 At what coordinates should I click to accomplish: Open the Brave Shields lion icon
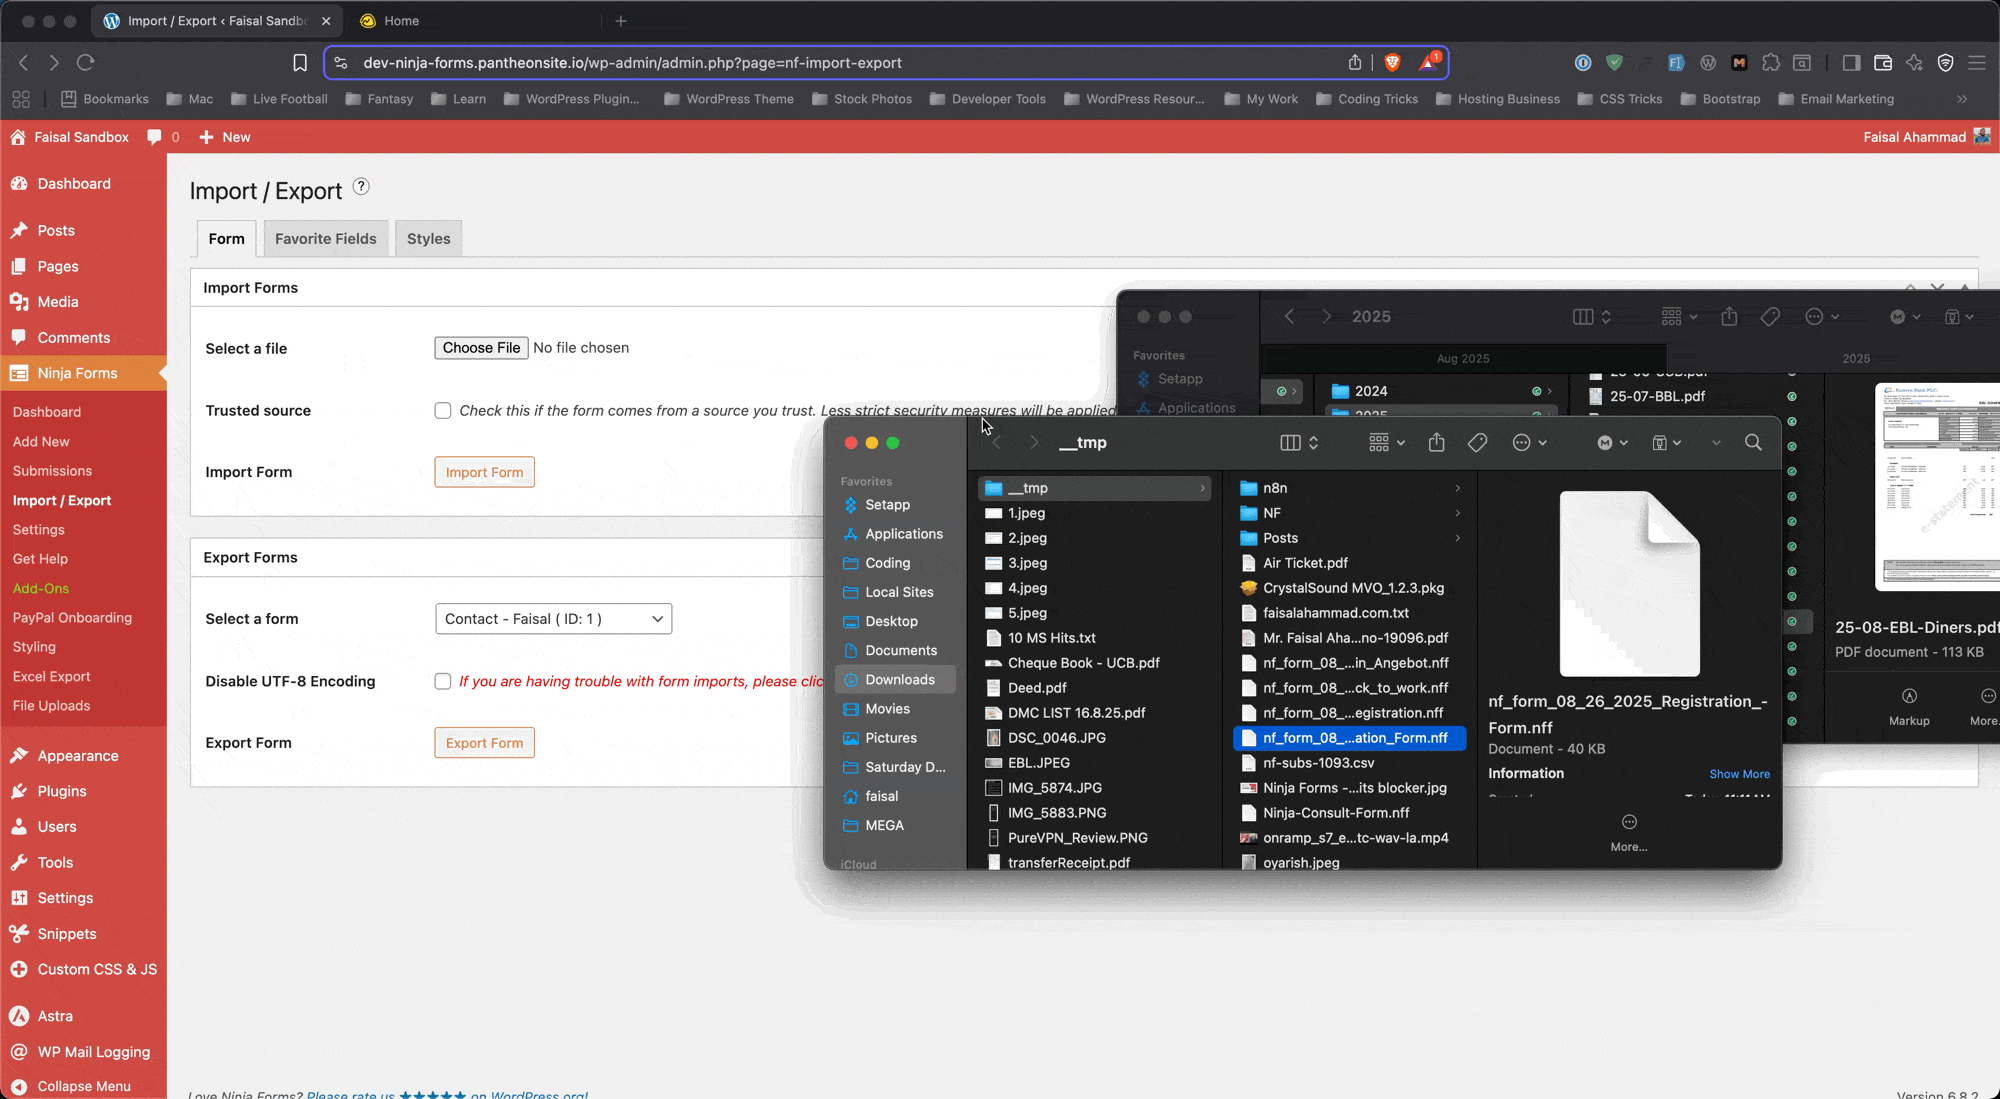1392,62
